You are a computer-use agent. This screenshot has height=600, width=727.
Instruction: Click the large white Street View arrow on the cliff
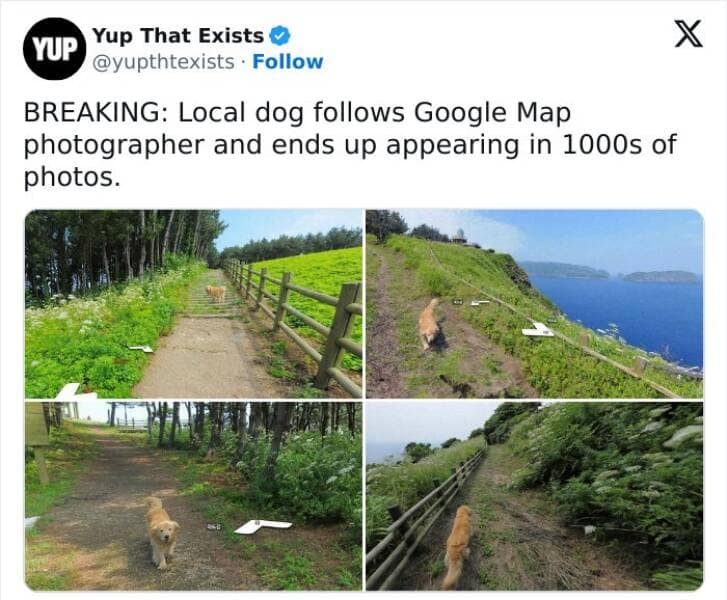pos(537,330)
